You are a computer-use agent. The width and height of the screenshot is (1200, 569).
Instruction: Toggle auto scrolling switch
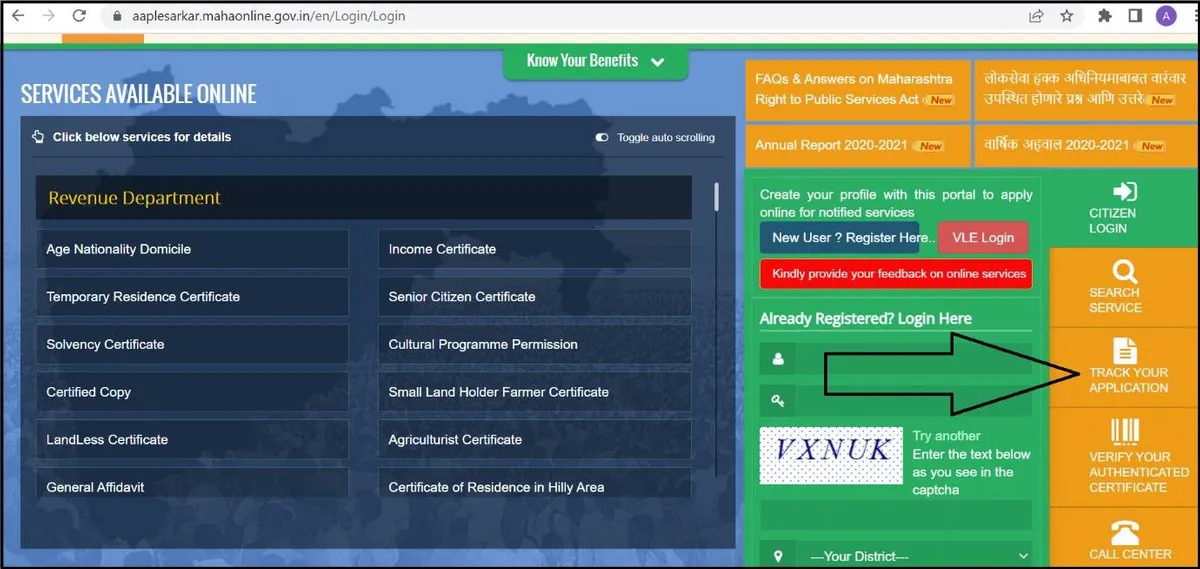click(602, 137)
